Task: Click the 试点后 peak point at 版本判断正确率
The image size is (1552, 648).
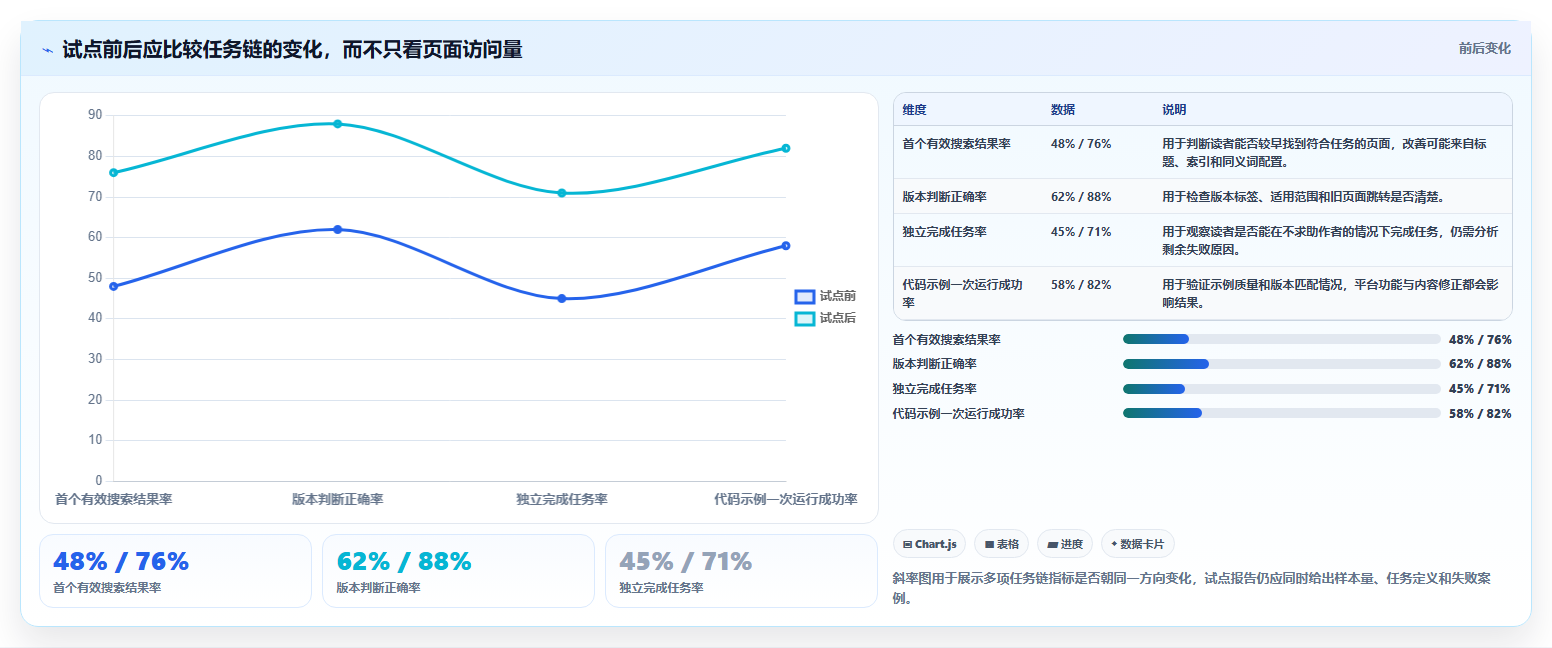Action: click(x=337, y=124)
